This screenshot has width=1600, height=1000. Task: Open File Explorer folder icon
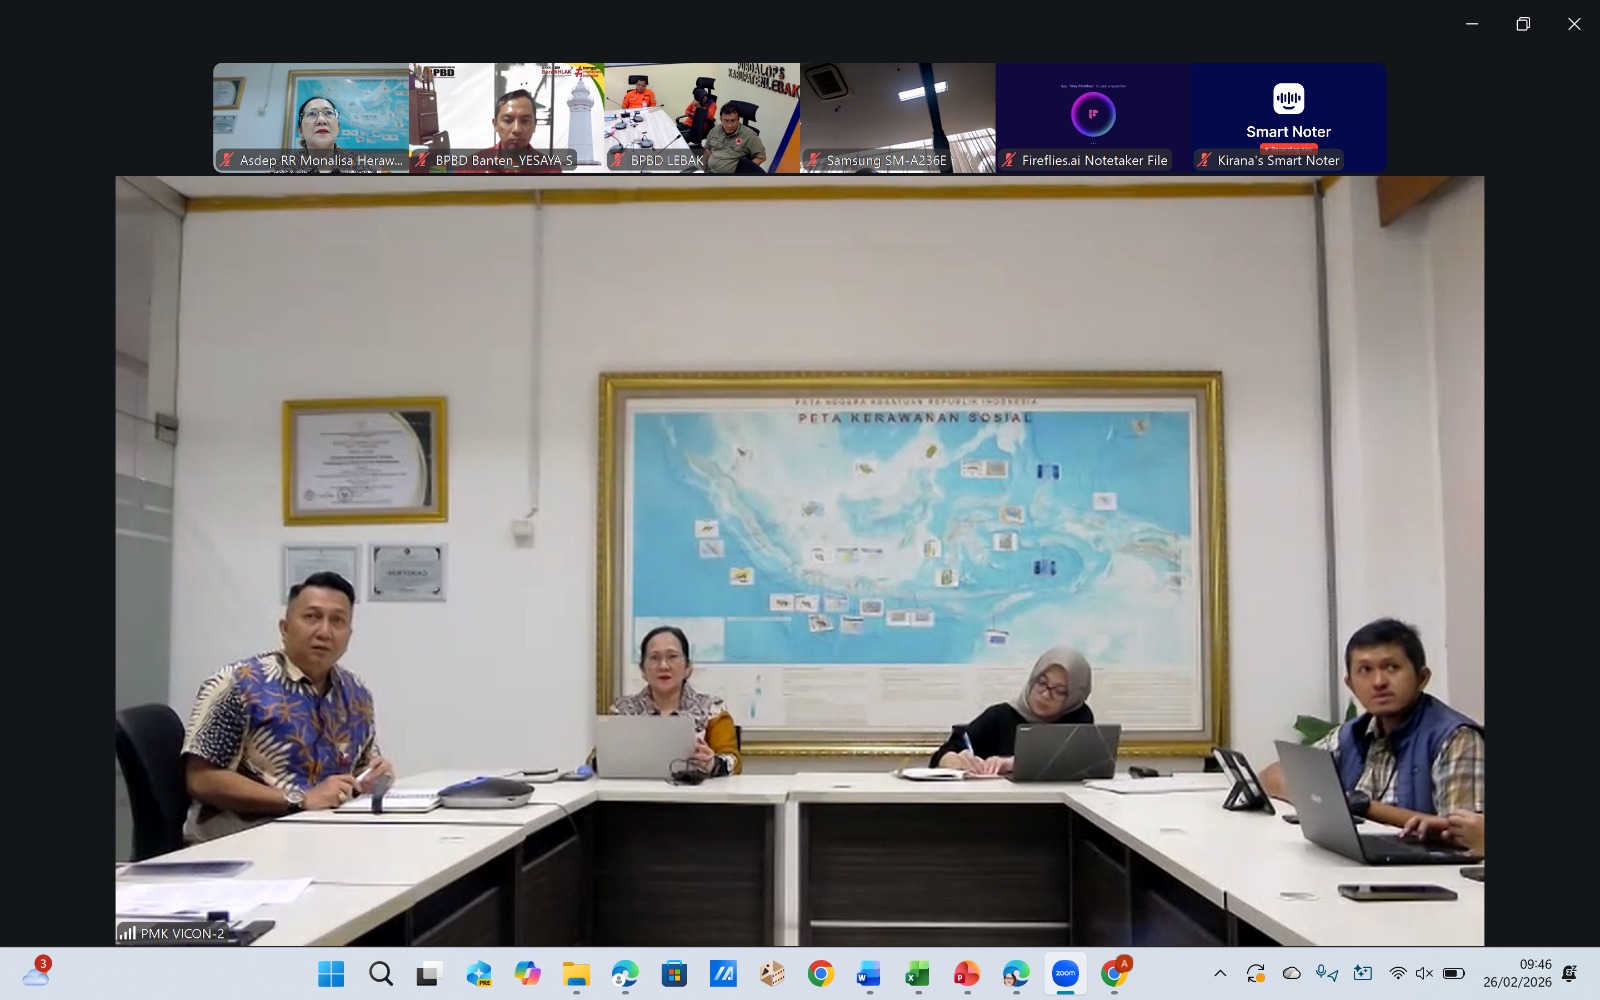point(576,973)
